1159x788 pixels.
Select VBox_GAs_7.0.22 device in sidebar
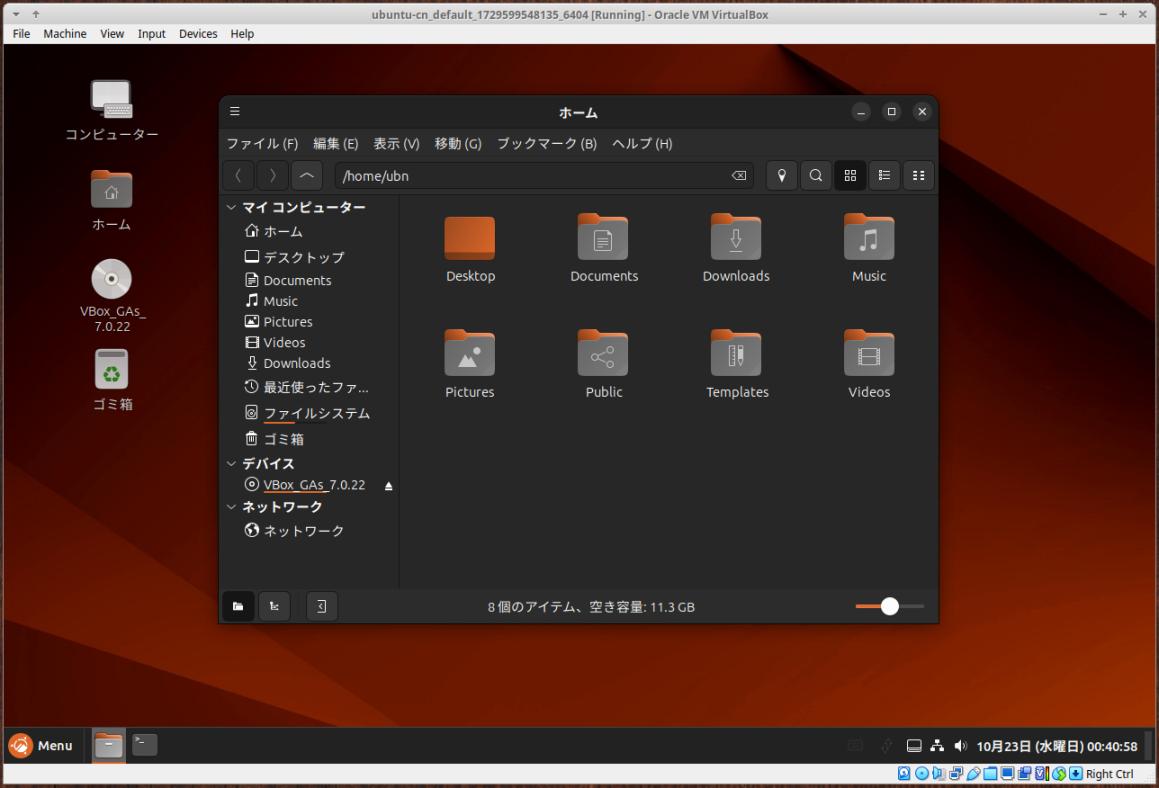coord(304,485)
